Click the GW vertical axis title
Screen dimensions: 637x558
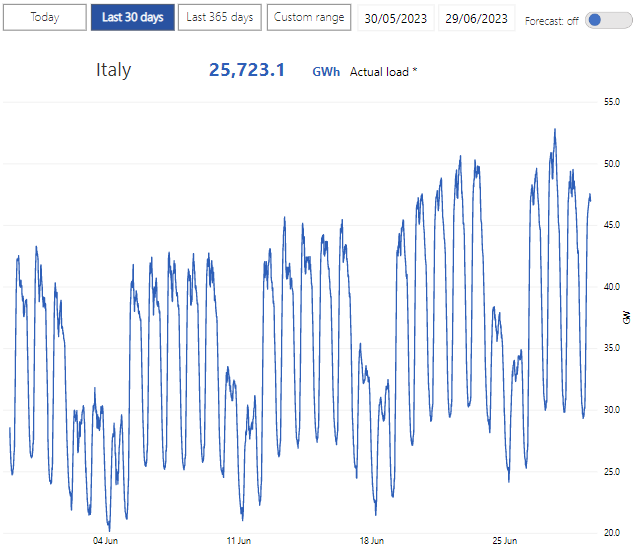pyautogui.click(x=627, y=317)
